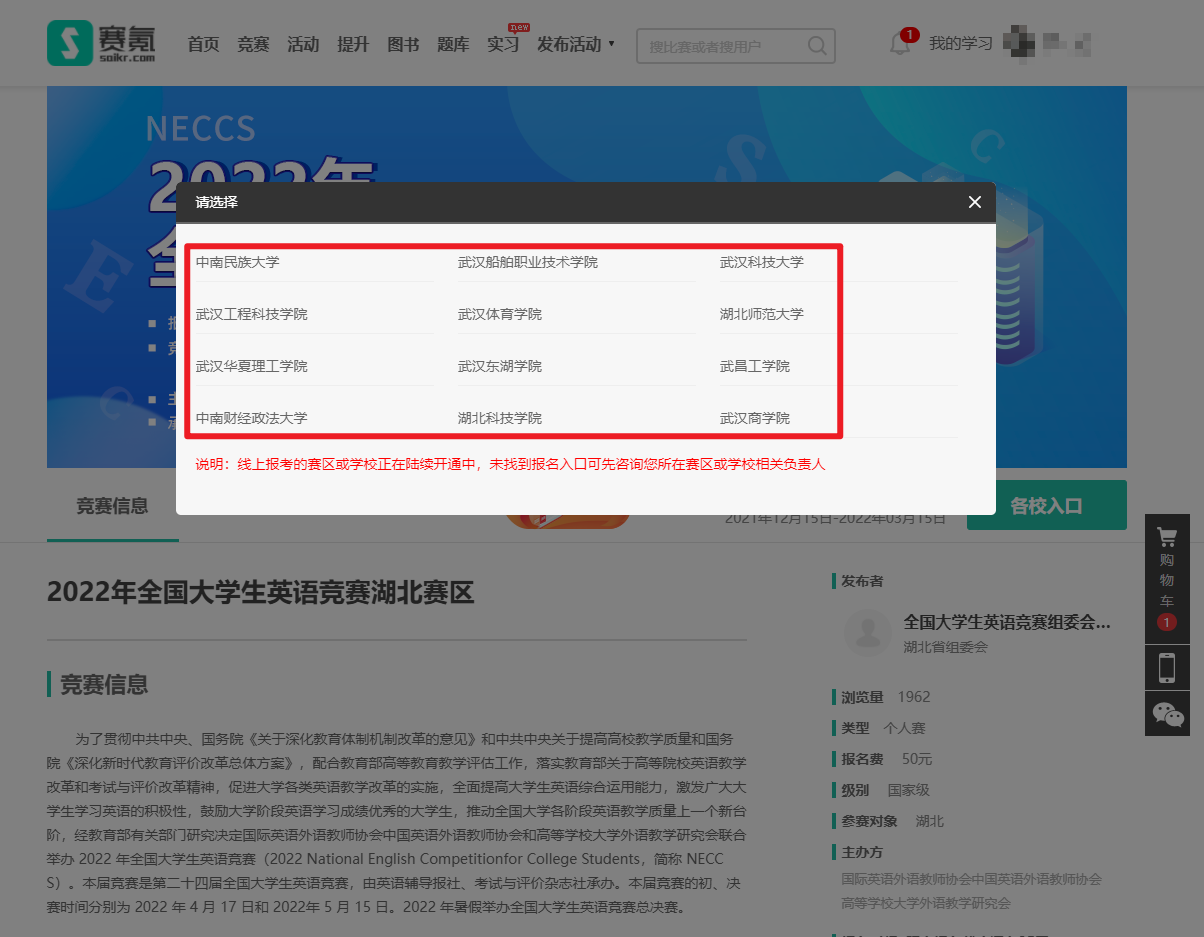The height and width of the screenshot is (937, 1204).
Task: Click the search magnifier icon
Action: pos(817,46)
